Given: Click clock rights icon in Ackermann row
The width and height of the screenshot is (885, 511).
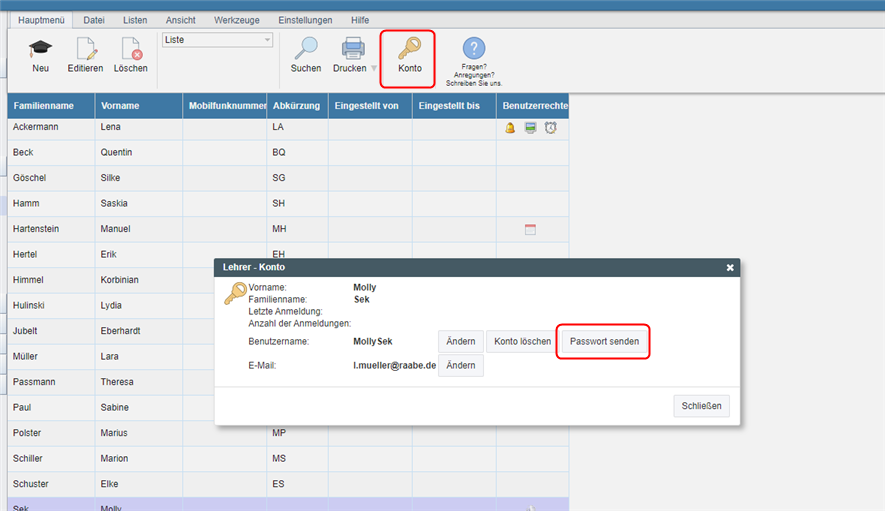Looking at the screenshot, I should point(550,128).
